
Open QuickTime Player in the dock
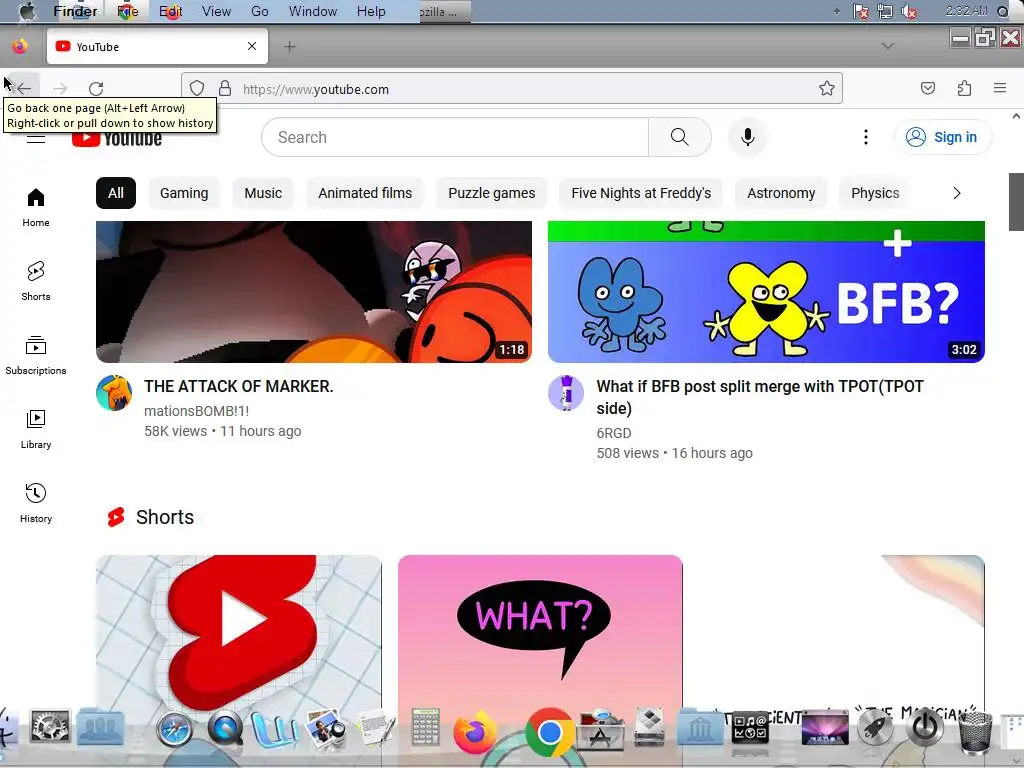pyautogui.click(x=225, y=729)
